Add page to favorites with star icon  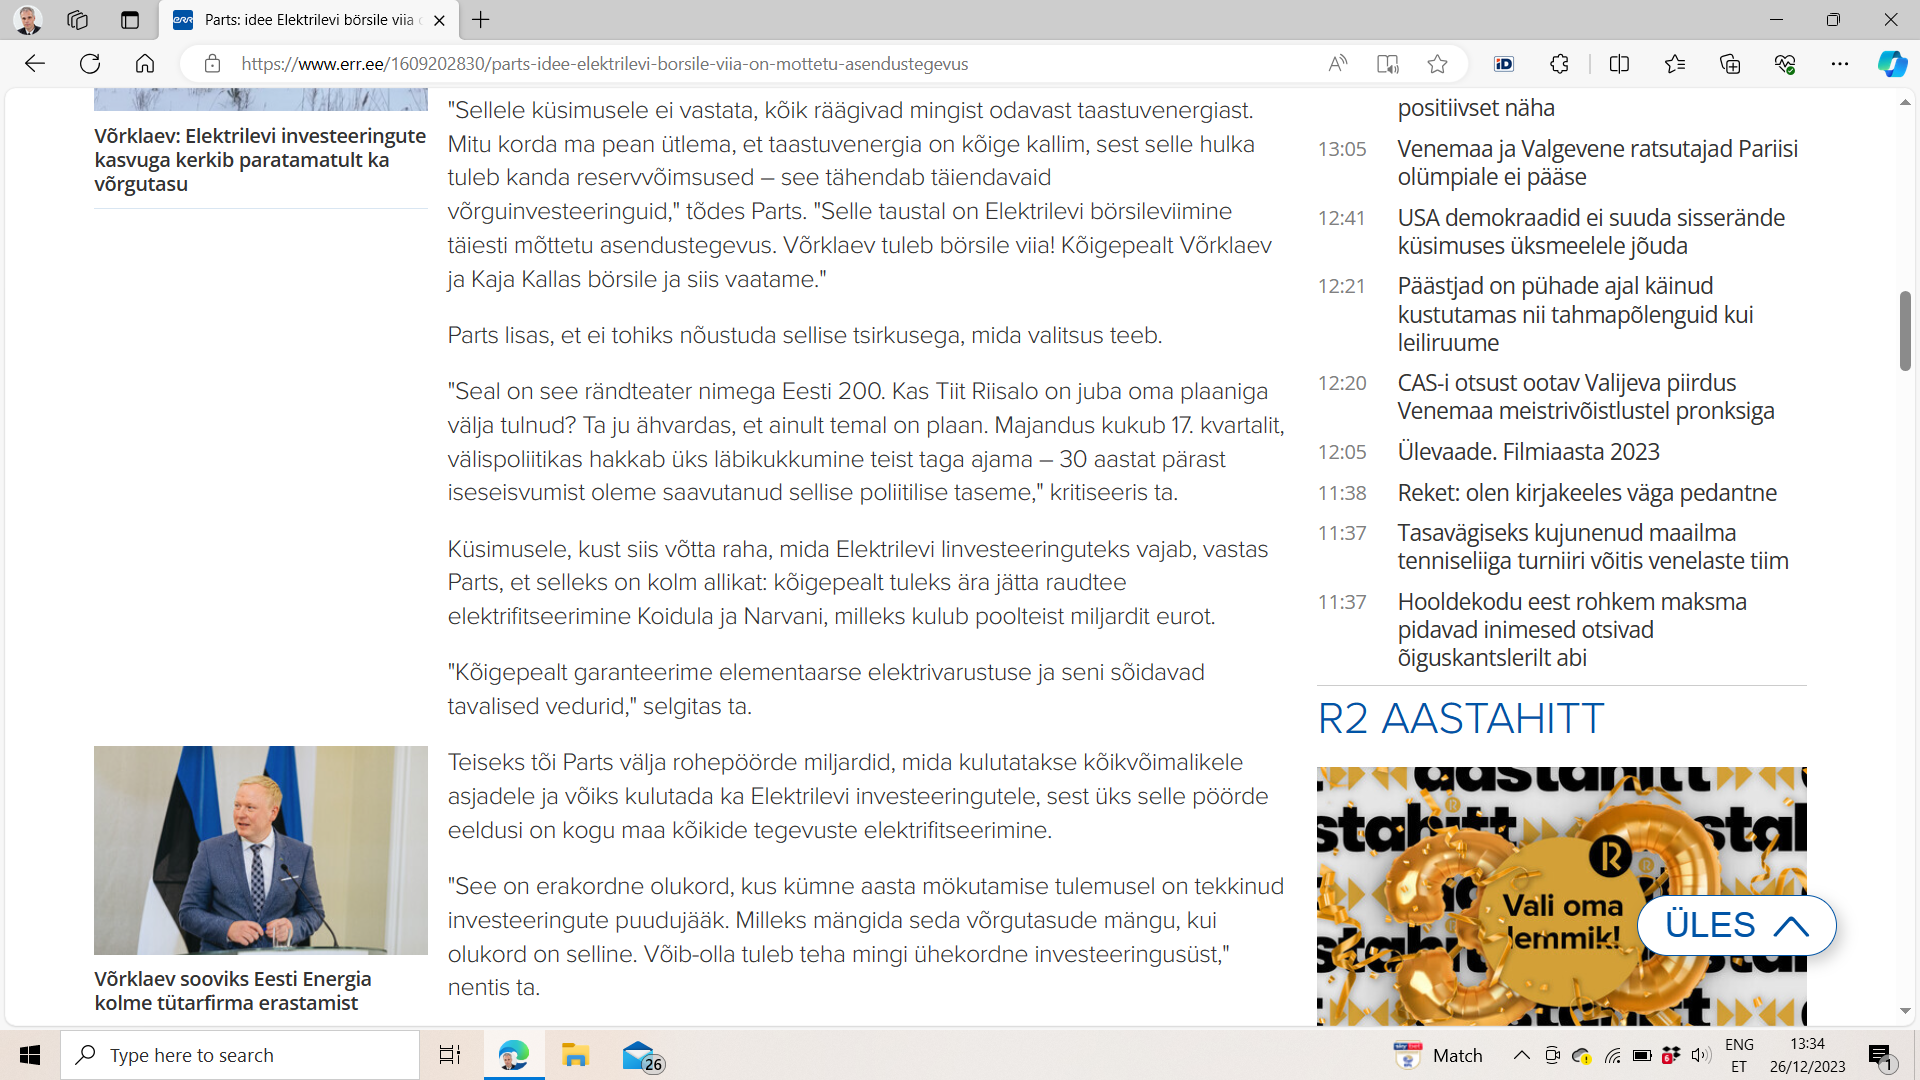click(1437, 64)
